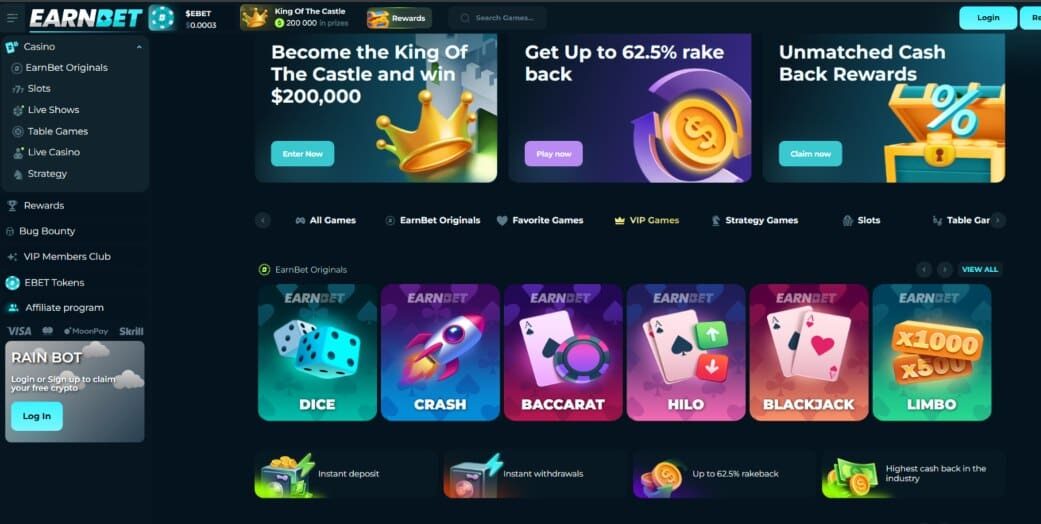Screen dimensions: 1041x524
Task: Open the Rewards chest button
Action: (x=399, y=18)
